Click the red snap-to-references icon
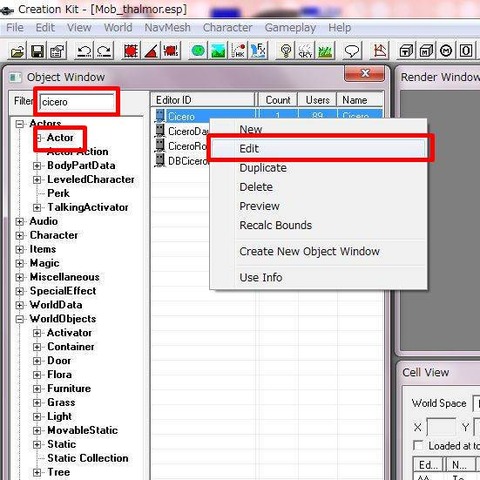480x480 pixels. (171, 51)
